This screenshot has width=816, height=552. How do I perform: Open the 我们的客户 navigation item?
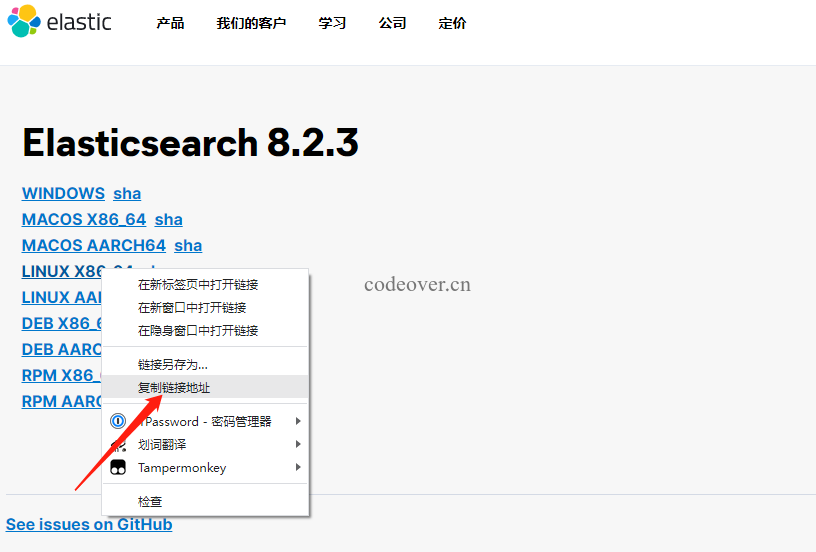point(251,23)
